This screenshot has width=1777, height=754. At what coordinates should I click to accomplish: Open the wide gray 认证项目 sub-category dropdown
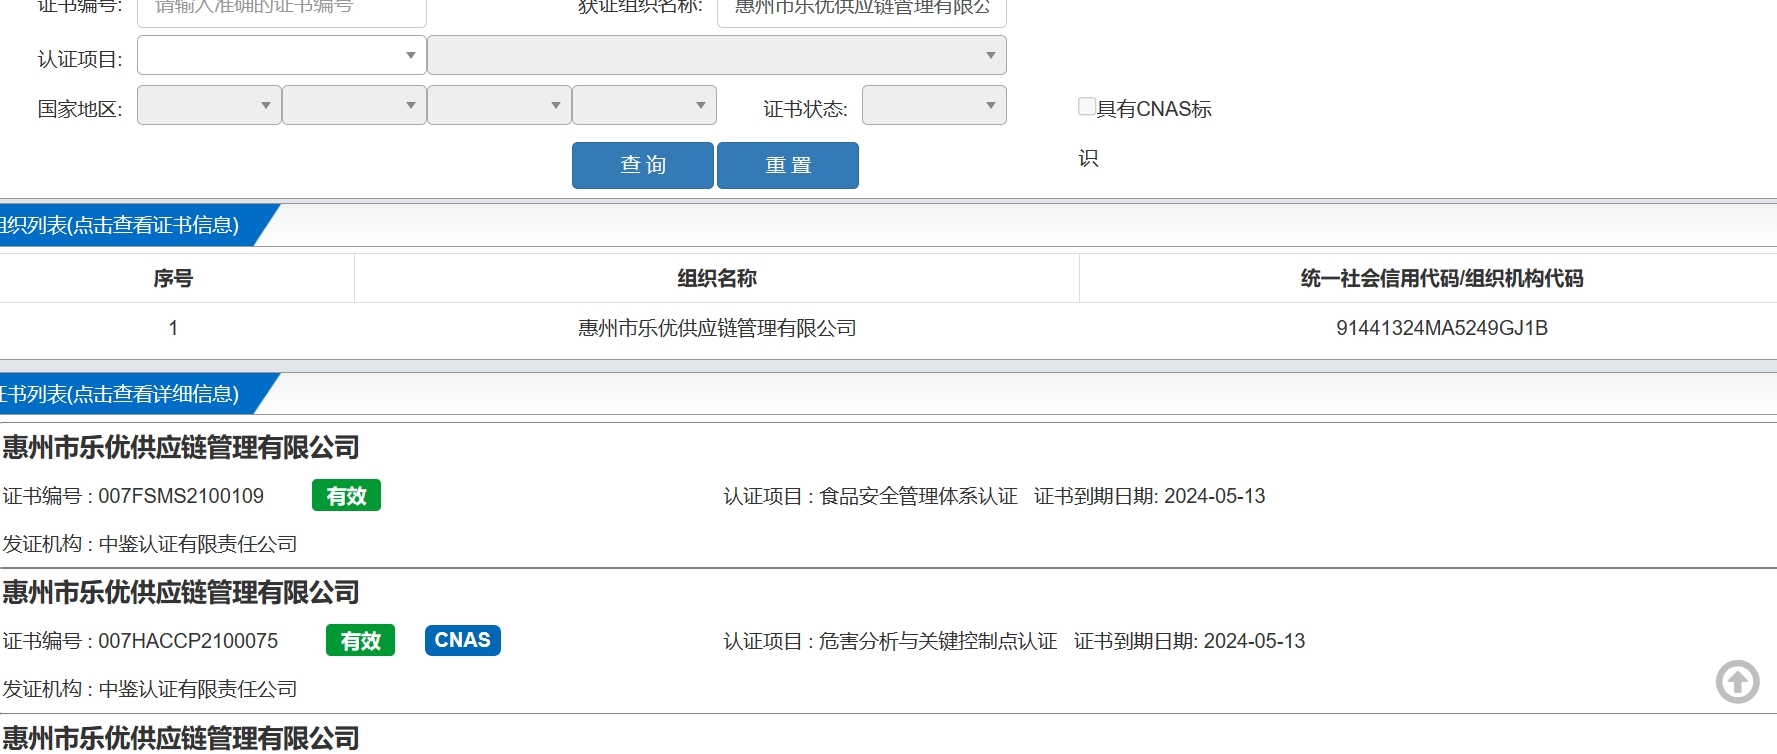coord(717,55)
